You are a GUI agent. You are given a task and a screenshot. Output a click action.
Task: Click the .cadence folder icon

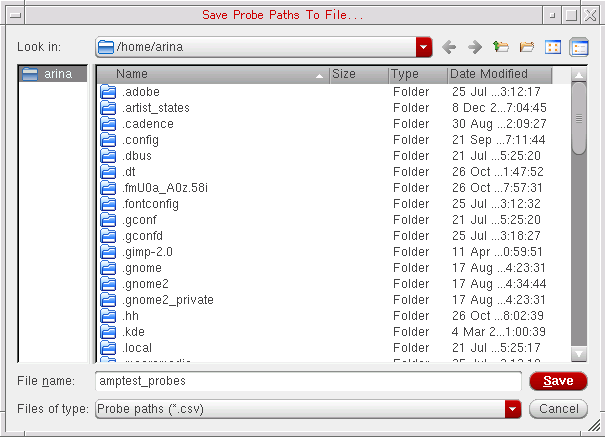point(108,124)
